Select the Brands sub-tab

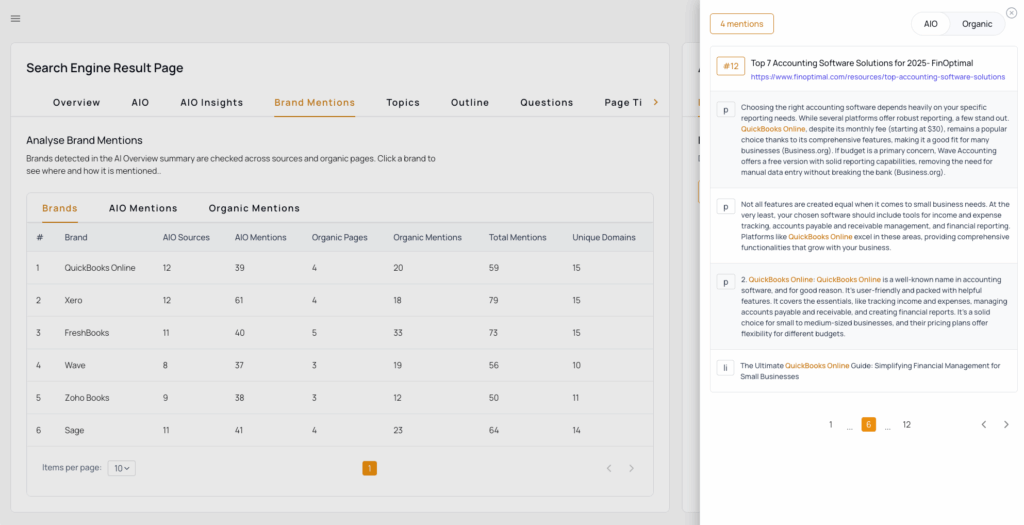[x=59, y=208]
